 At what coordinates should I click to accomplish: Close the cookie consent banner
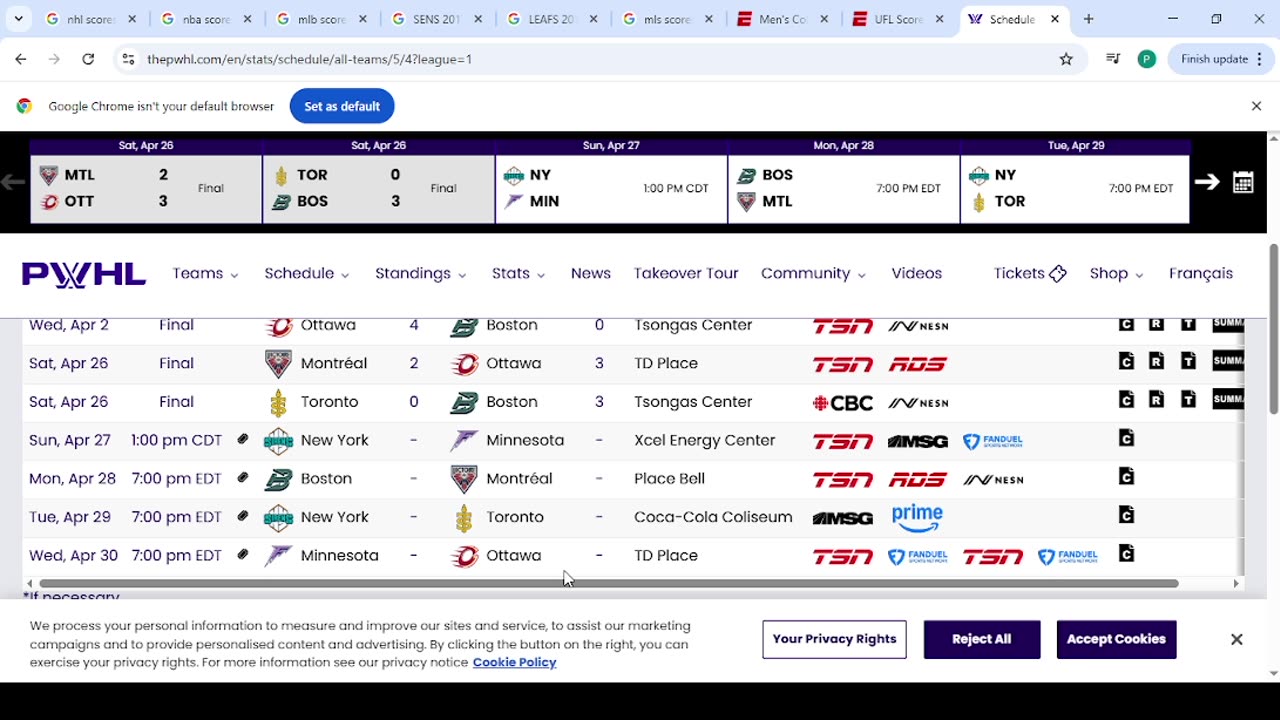pyautogui.click(x=1236, y=639)
